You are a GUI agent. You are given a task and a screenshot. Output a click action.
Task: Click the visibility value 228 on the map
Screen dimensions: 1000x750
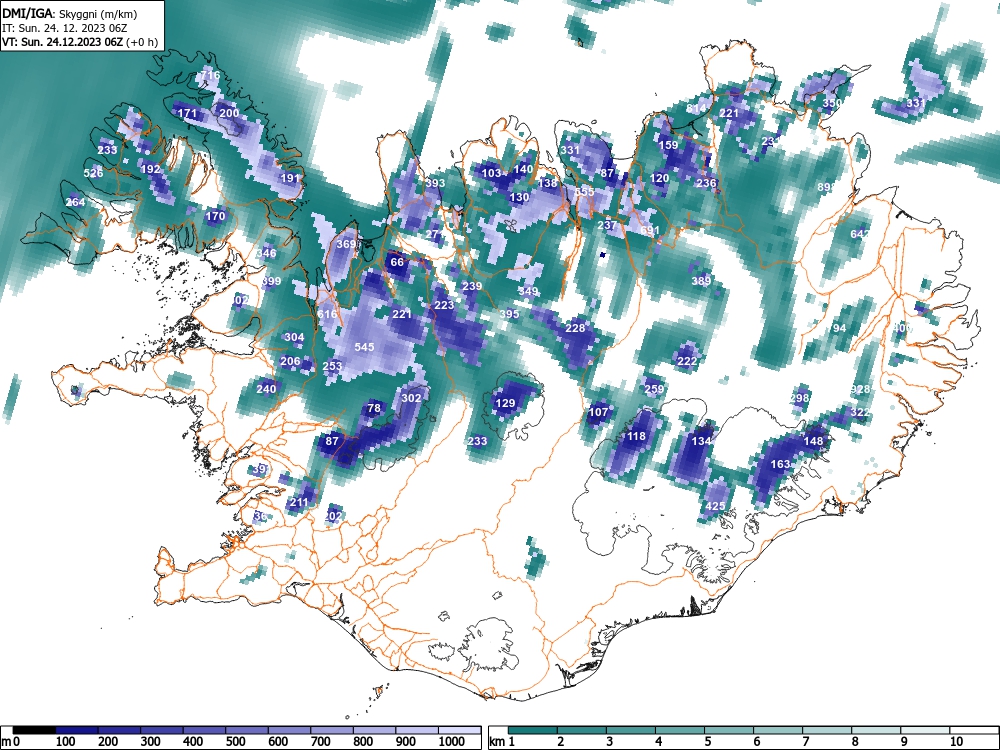[x=575, y=328]
